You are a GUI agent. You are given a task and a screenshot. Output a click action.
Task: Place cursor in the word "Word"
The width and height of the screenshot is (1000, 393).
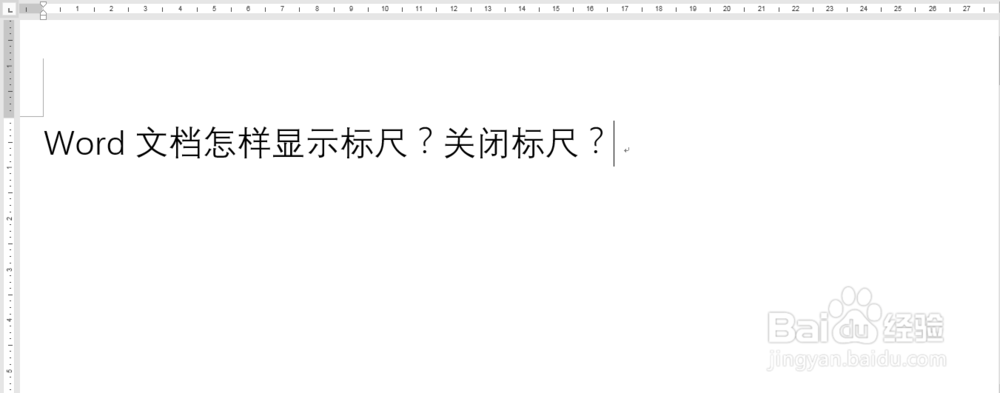pos(84,144)
